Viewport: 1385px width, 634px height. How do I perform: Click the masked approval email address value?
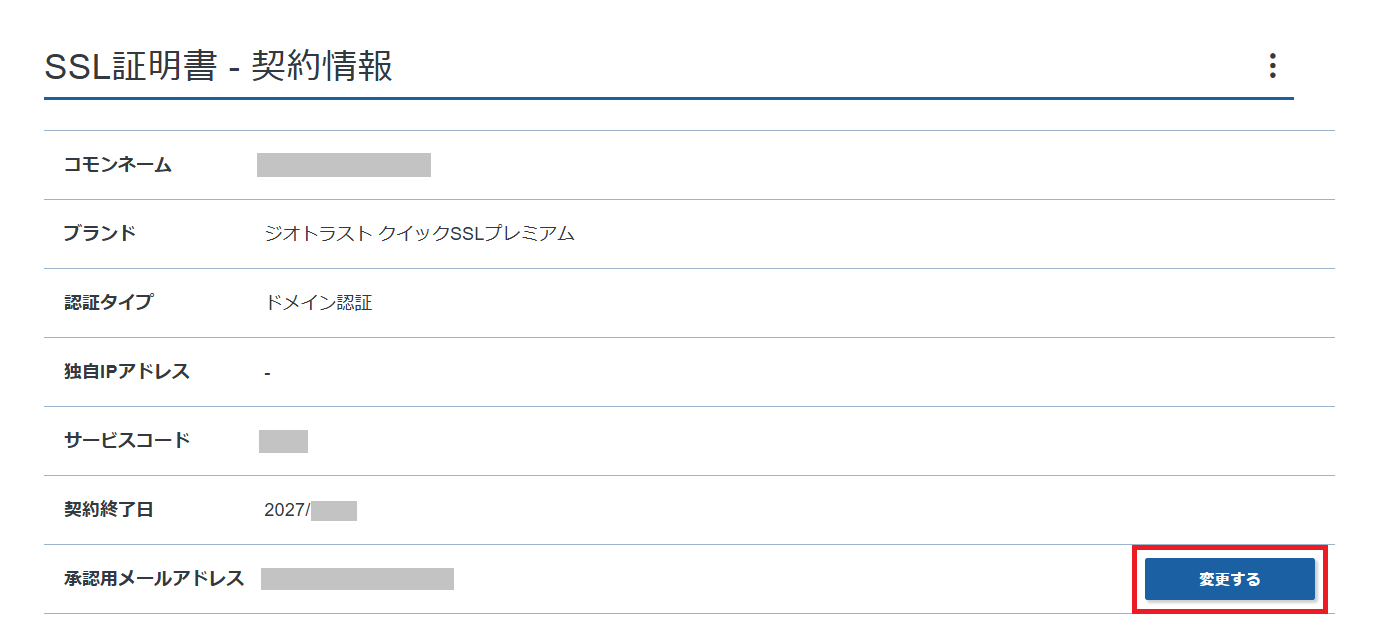click(x=357, y=579)
